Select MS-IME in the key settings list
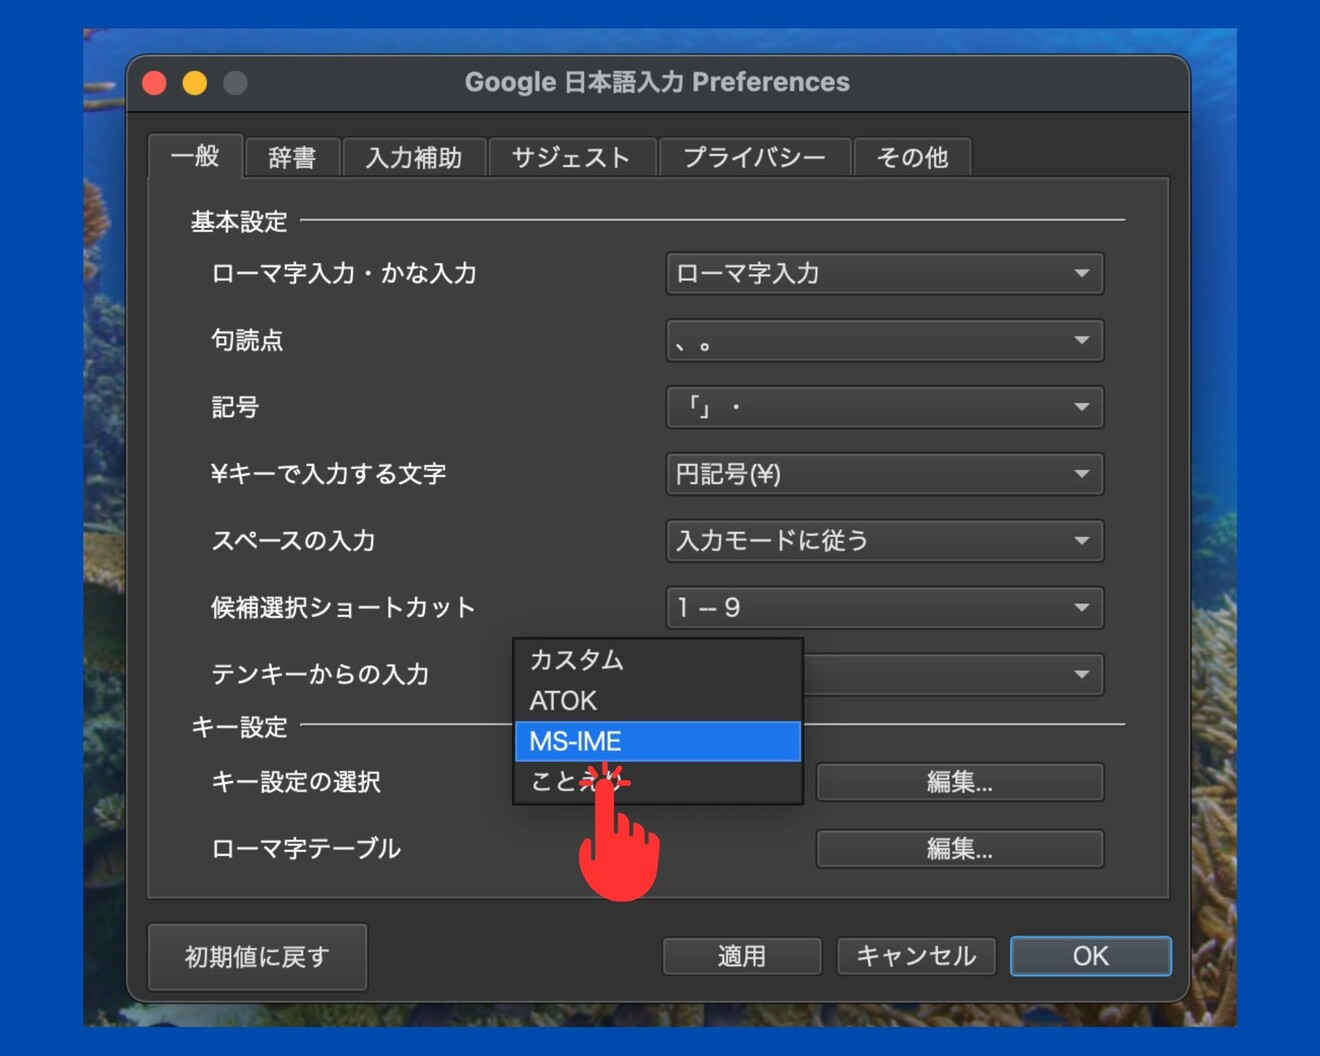The width and height of the screenshot is (1320, 1056). point(657,741)
